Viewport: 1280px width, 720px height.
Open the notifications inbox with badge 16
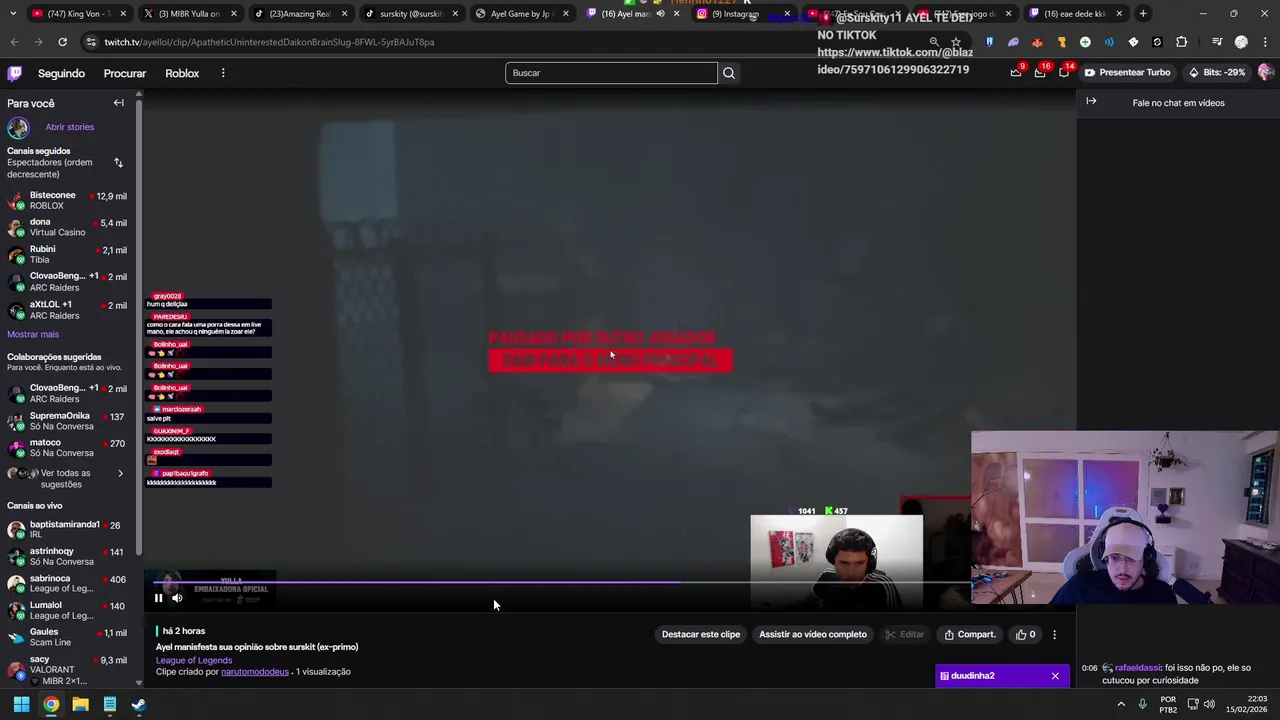[1040, 72]
